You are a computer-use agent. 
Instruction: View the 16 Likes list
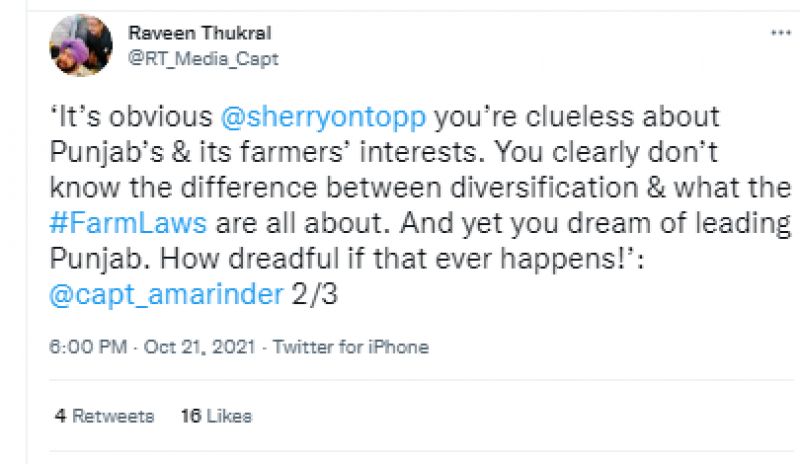[x=215, y=416]
